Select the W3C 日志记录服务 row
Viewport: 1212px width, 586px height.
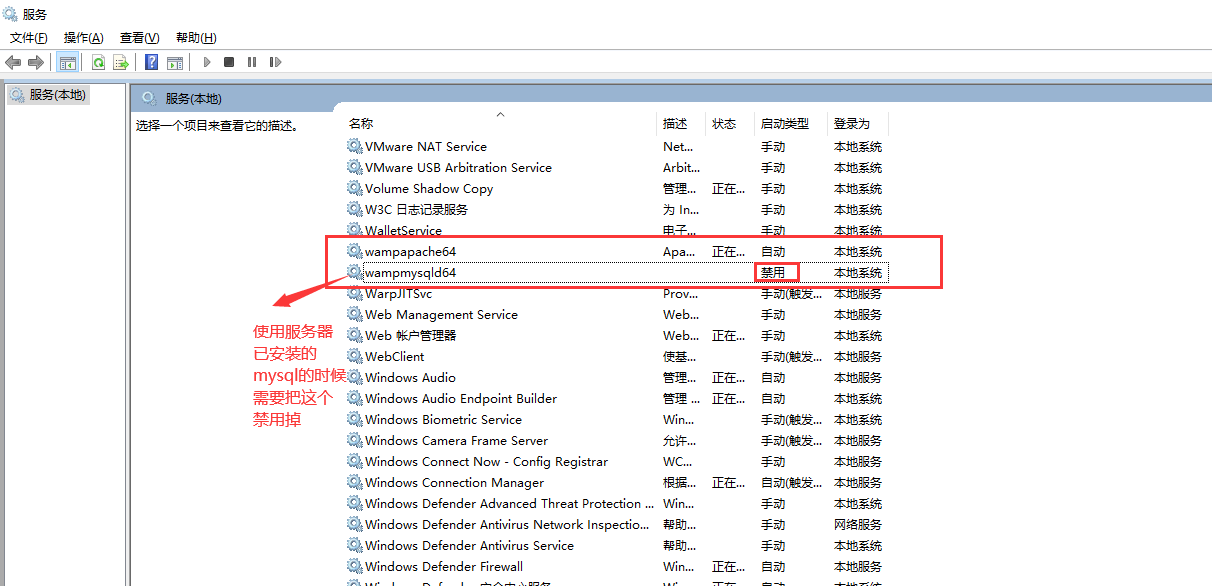tap(616, 209)
